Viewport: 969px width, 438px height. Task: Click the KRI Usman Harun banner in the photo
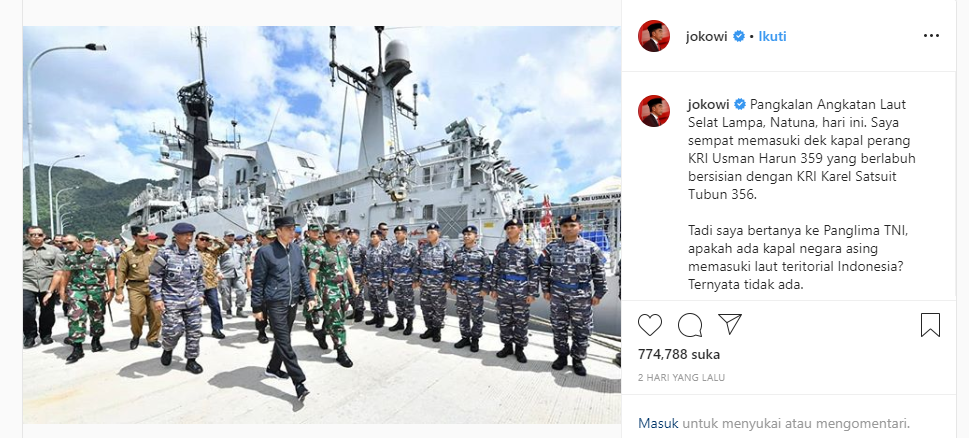[x=596, y=197]
